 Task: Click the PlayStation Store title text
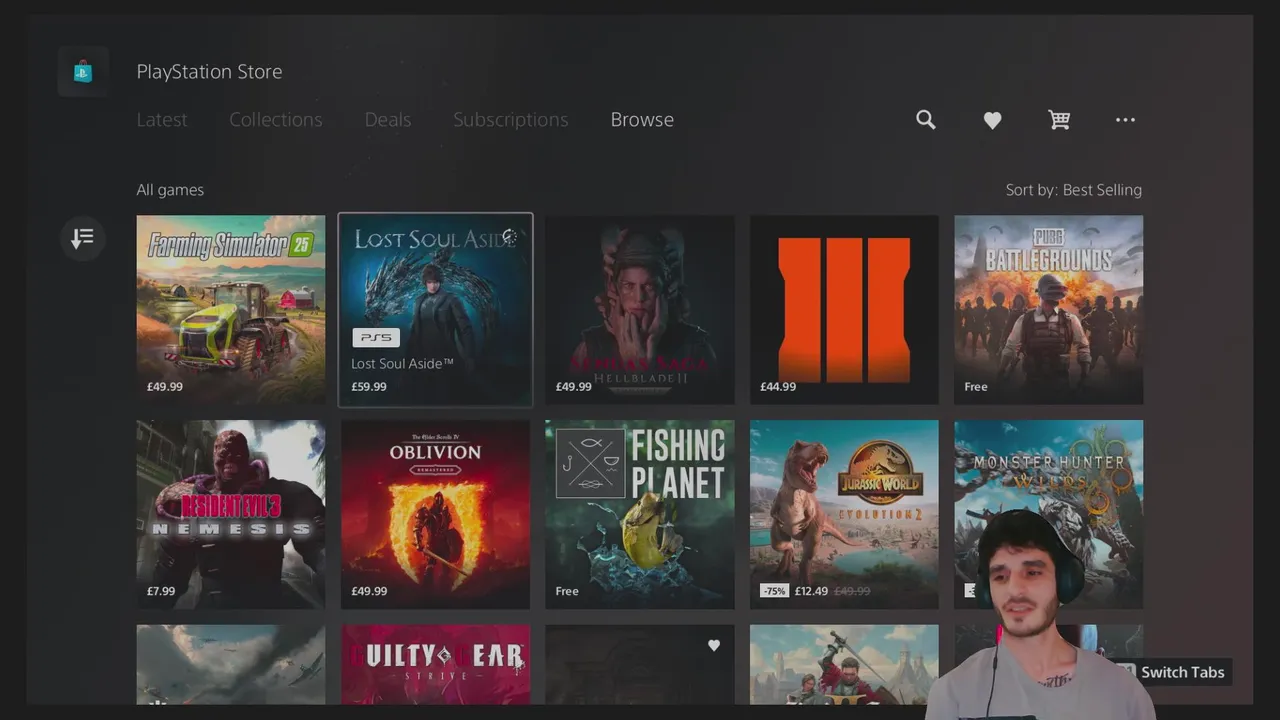(209, 71)
